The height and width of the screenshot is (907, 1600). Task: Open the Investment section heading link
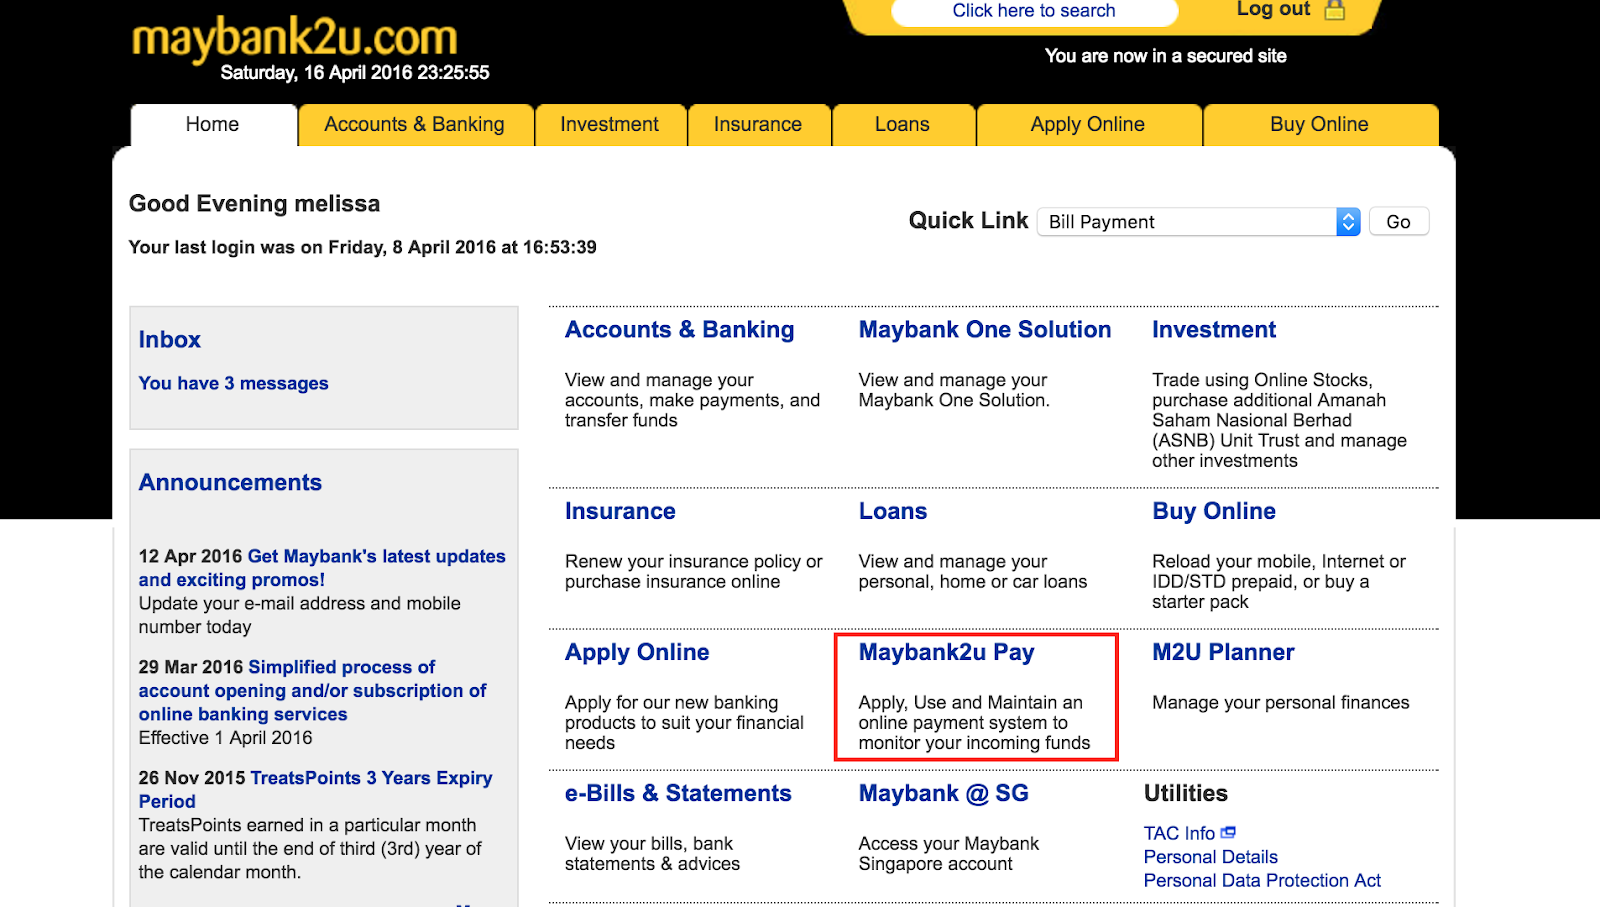(1214, 330)
